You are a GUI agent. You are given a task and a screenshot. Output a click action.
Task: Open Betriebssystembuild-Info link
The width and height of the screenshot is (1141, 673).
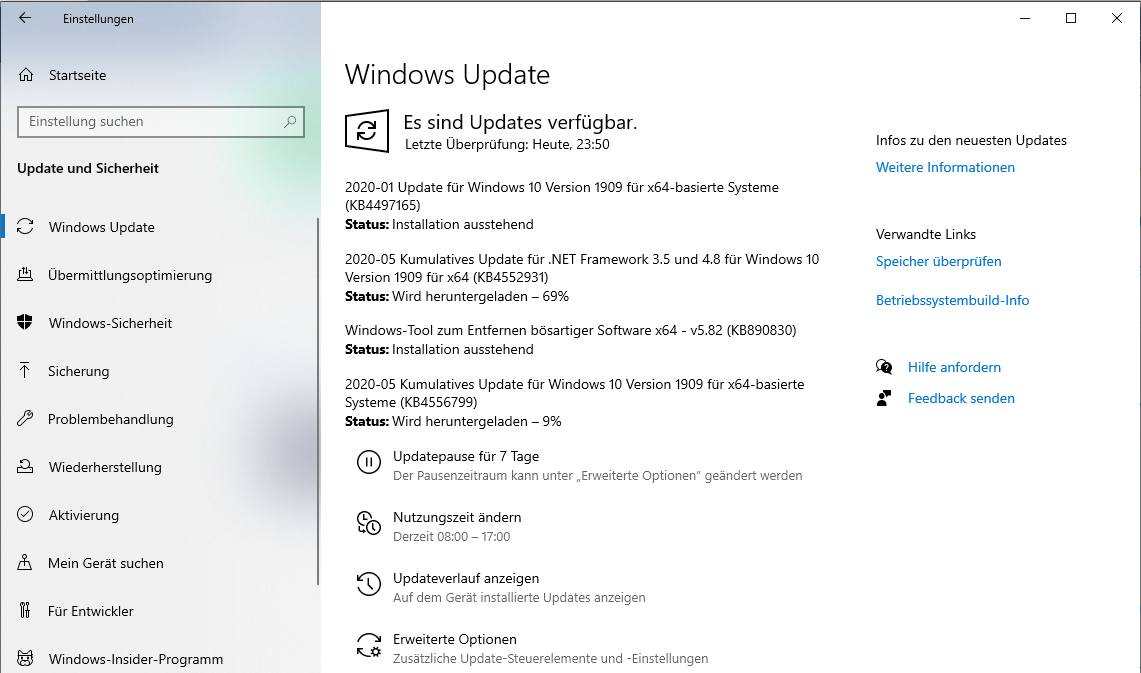[x=953, y=300]
